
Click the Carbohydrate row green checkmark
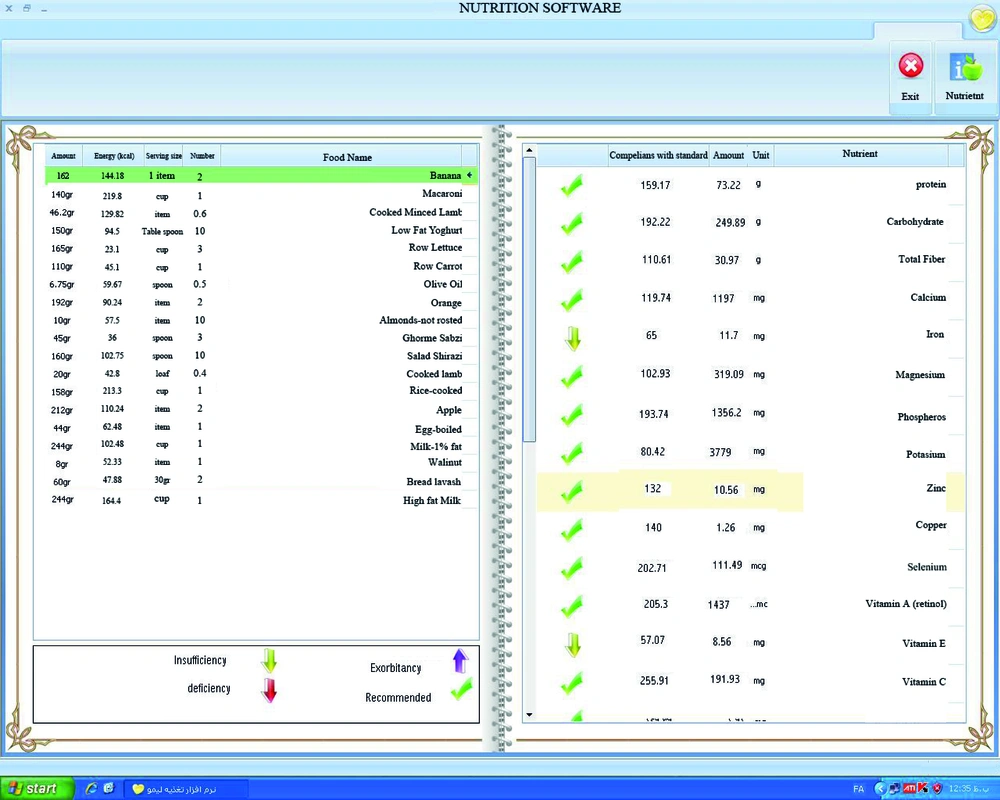click(x=572, y=224)
